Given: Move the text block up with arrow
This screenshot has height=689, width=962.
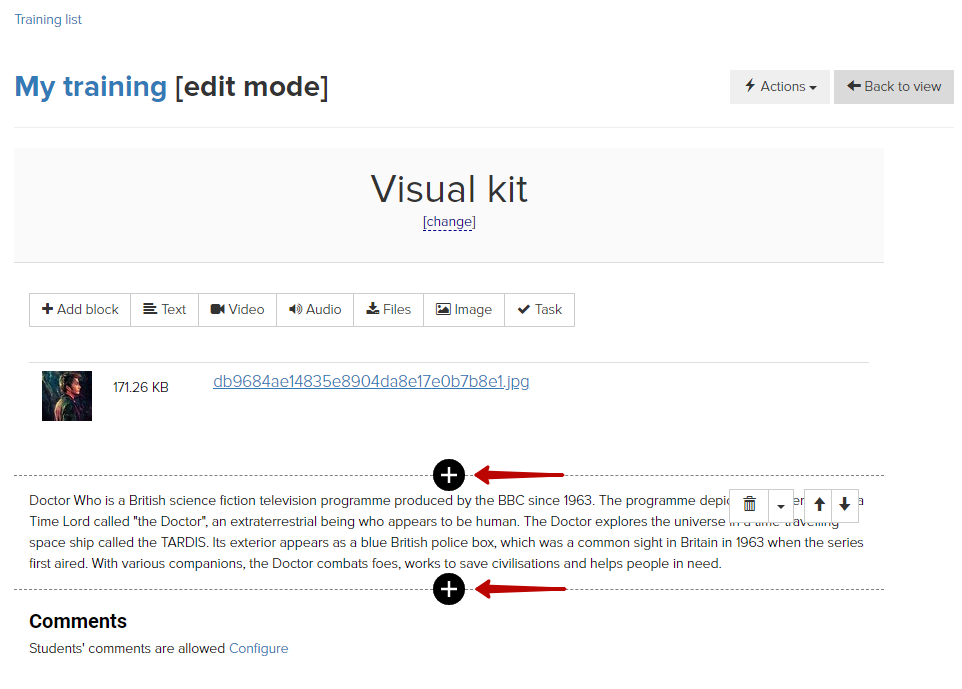Looking at the screenshot, I should (x=819, y=505).
